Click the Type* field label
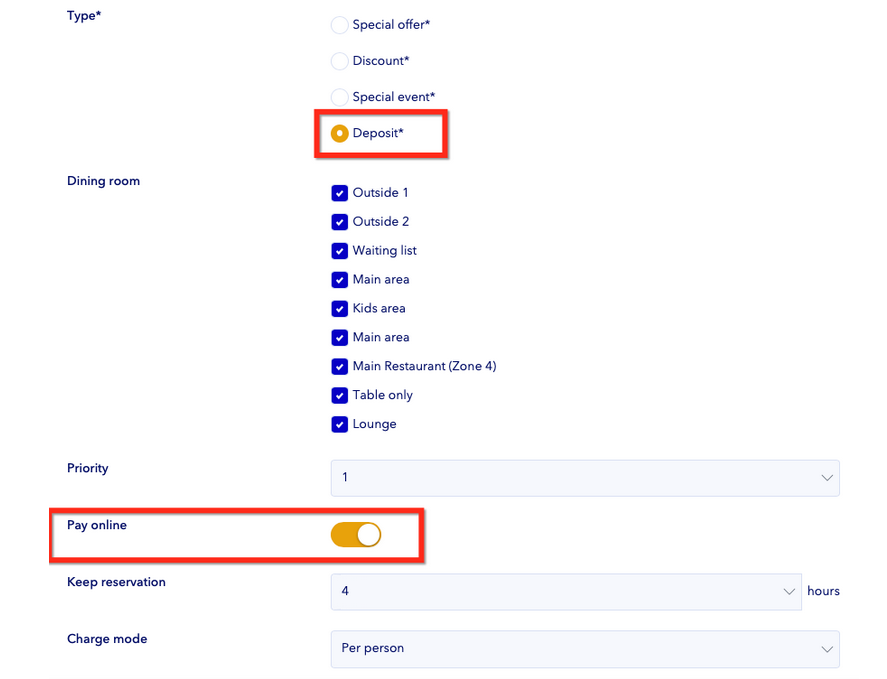The image size is (887, 679). tap(84, 15)
